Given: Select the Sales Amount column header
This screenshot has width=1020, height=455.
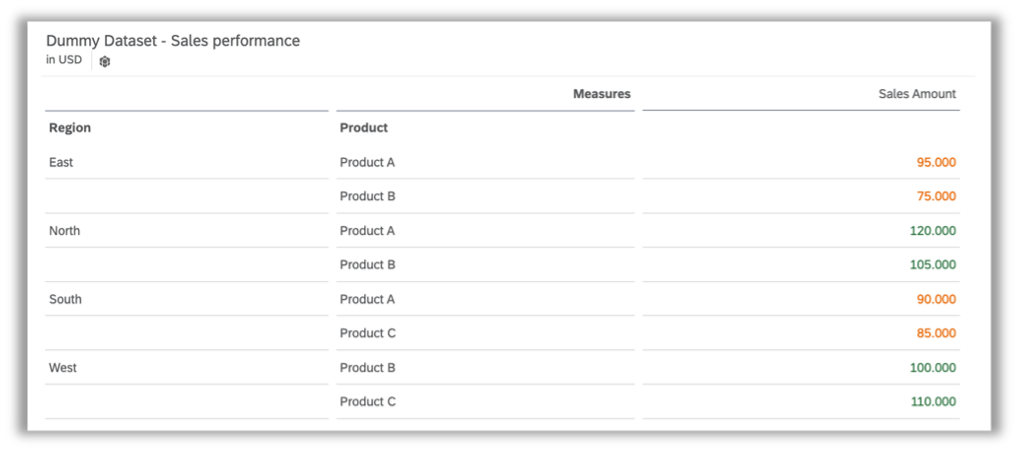Looking at the screenshot, I should 917,94.
